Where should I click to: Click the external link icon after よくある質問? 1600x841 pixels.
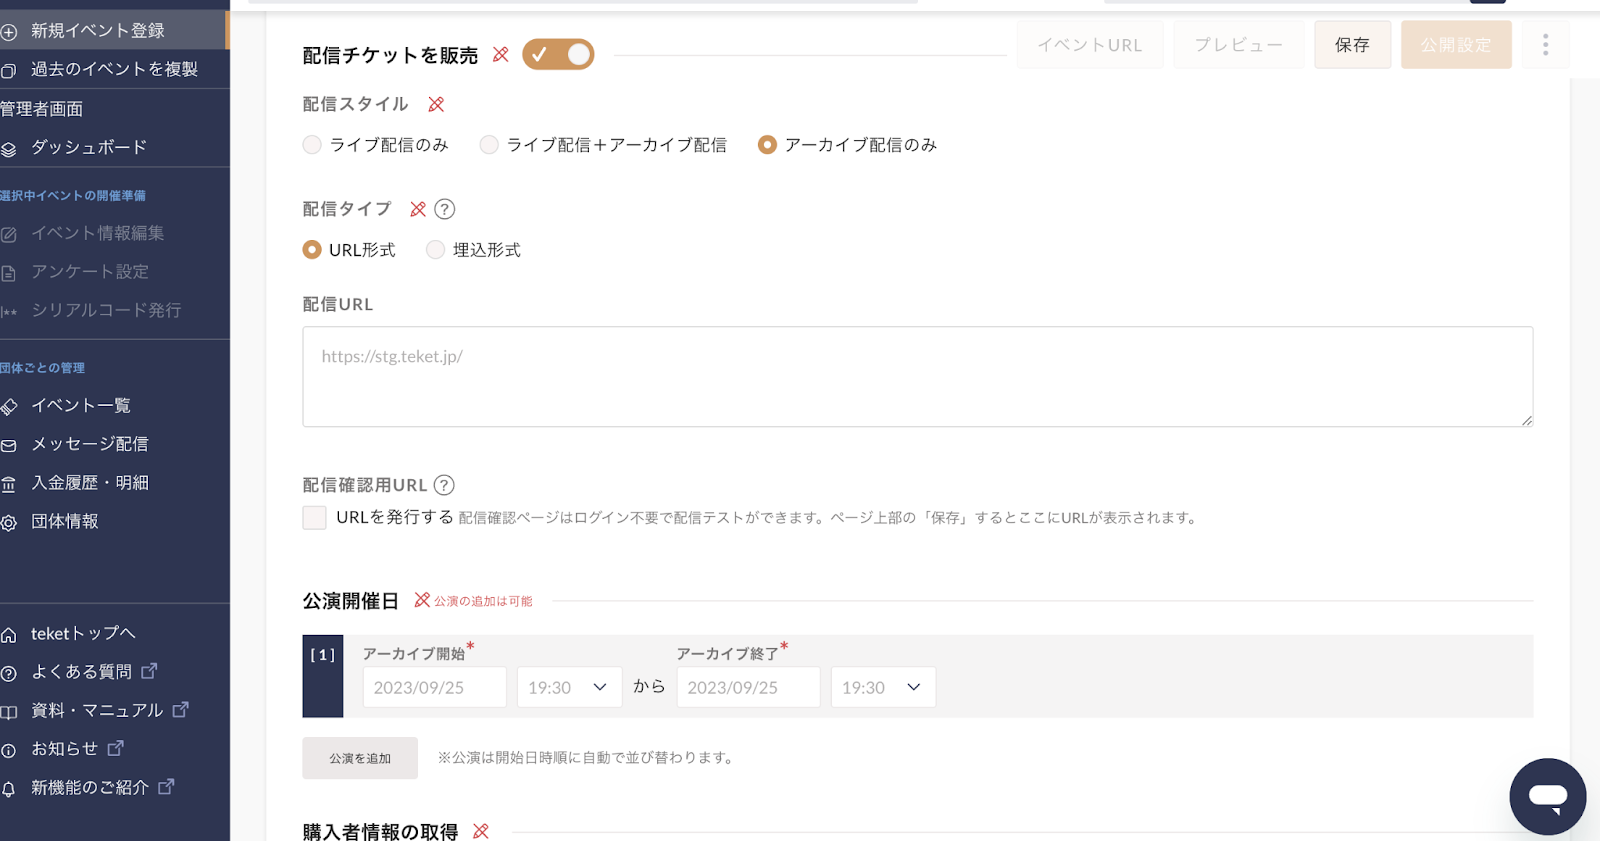click(149, 671)
